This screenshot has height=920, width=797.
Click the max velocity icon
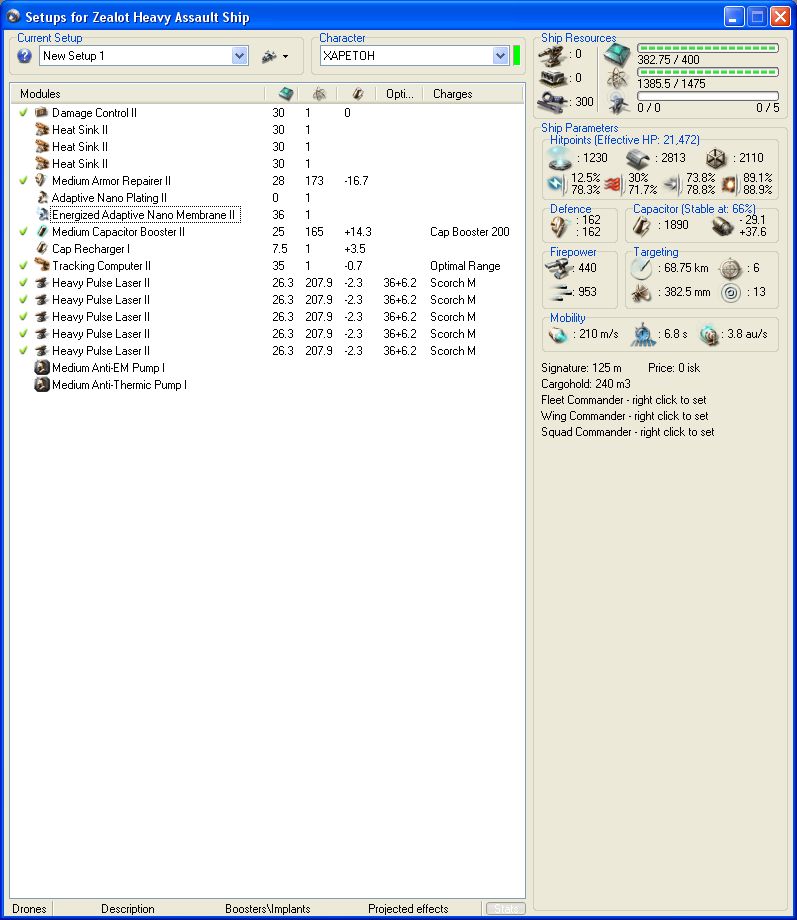558,334
